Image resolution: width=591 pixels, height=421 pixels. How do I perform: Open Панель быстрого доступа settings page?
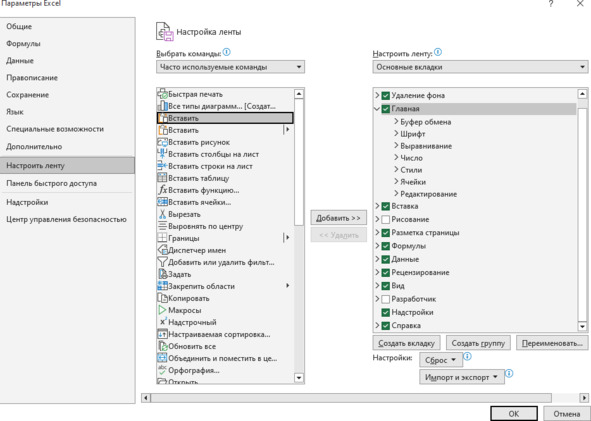pyautogui.click(x=52, y=184)
